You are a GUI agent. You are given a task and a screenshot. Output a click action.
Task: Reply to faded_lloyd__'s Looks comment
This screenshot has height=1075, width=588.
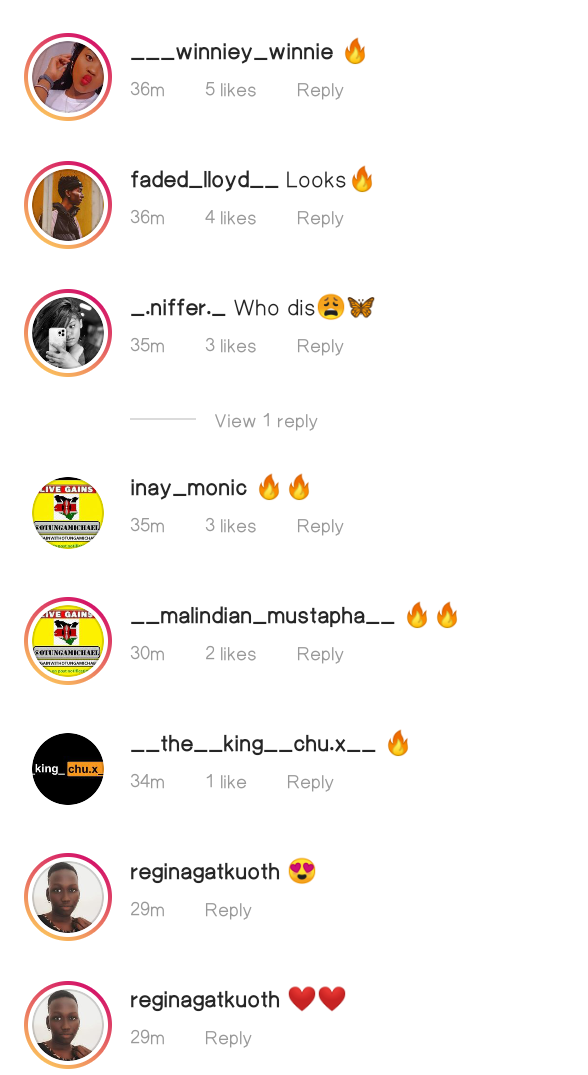coord(320,218)
